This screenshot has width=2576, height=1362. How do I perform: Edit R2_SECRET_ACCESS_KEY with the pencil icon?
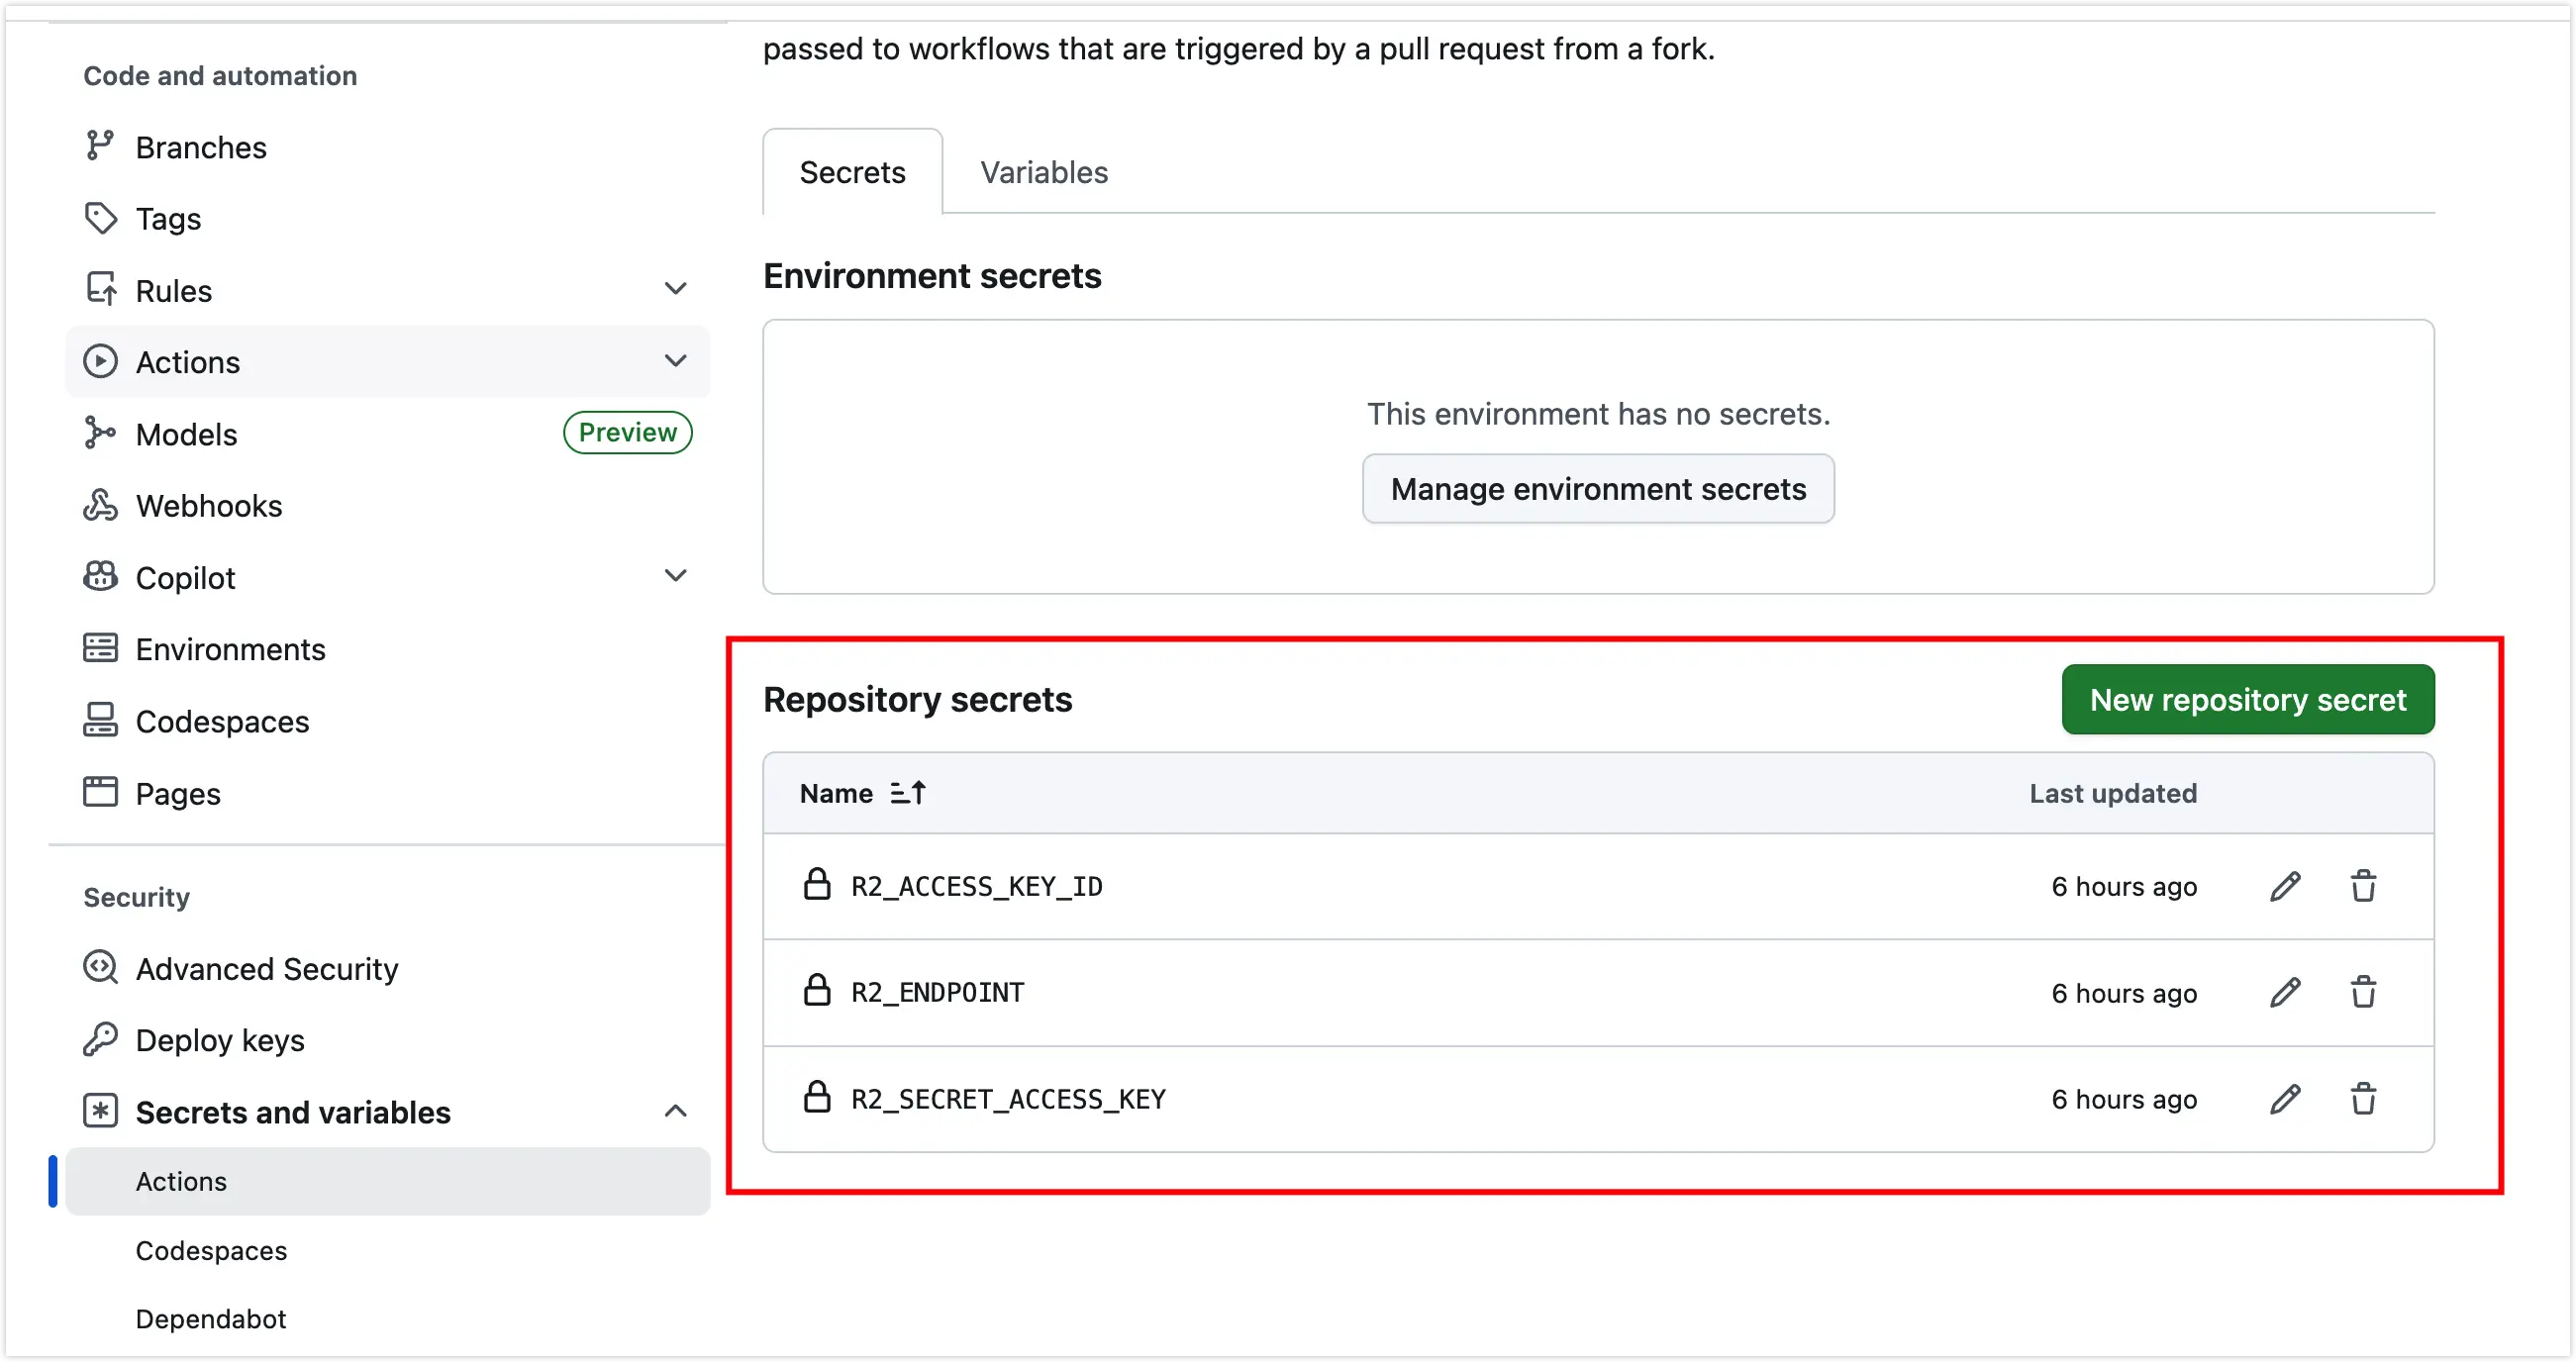pyautogui.click(x=2285, y=1099)
